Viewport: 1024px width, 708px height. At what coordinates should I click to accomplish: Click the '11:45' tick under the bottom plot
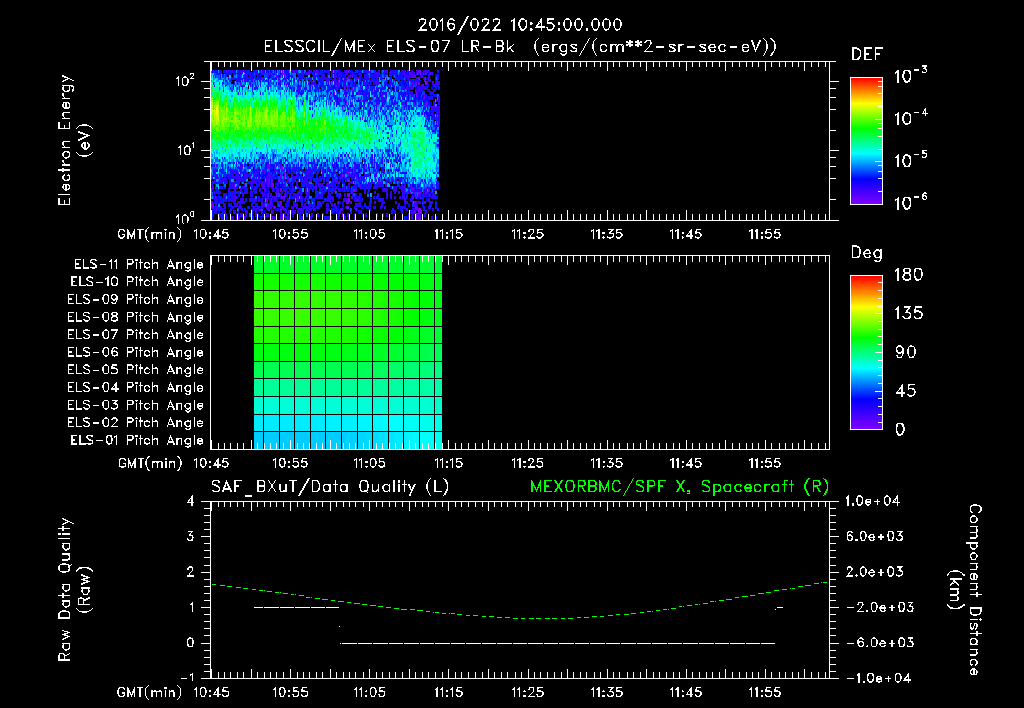685,692
